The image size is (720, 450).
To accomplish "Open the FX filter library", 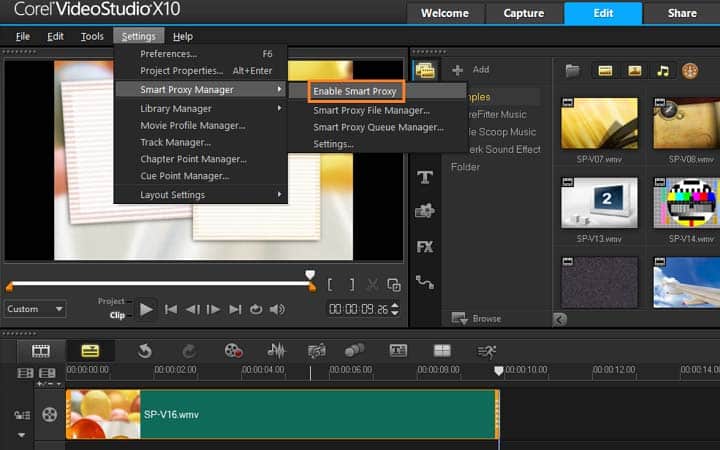I will [425, 247].
